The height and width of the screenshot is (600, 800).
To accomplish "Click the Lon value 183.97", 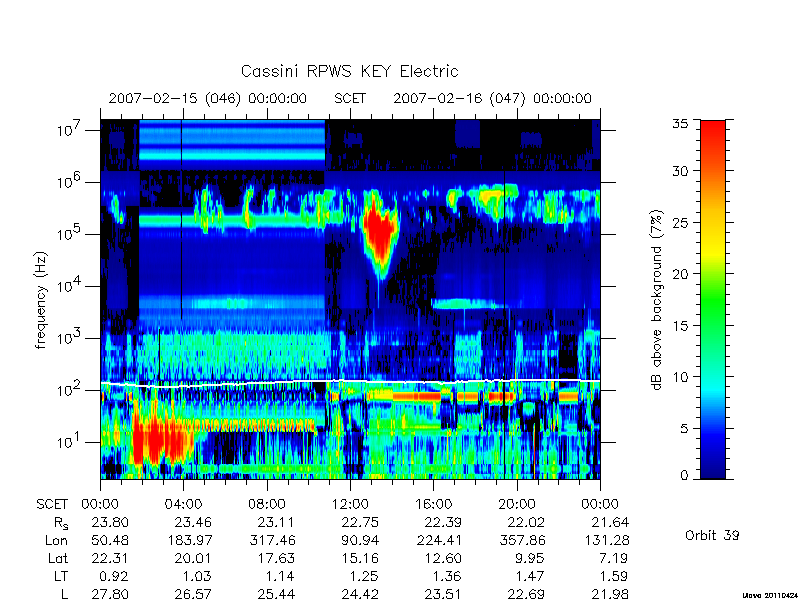I will click(x=189, y=540).
